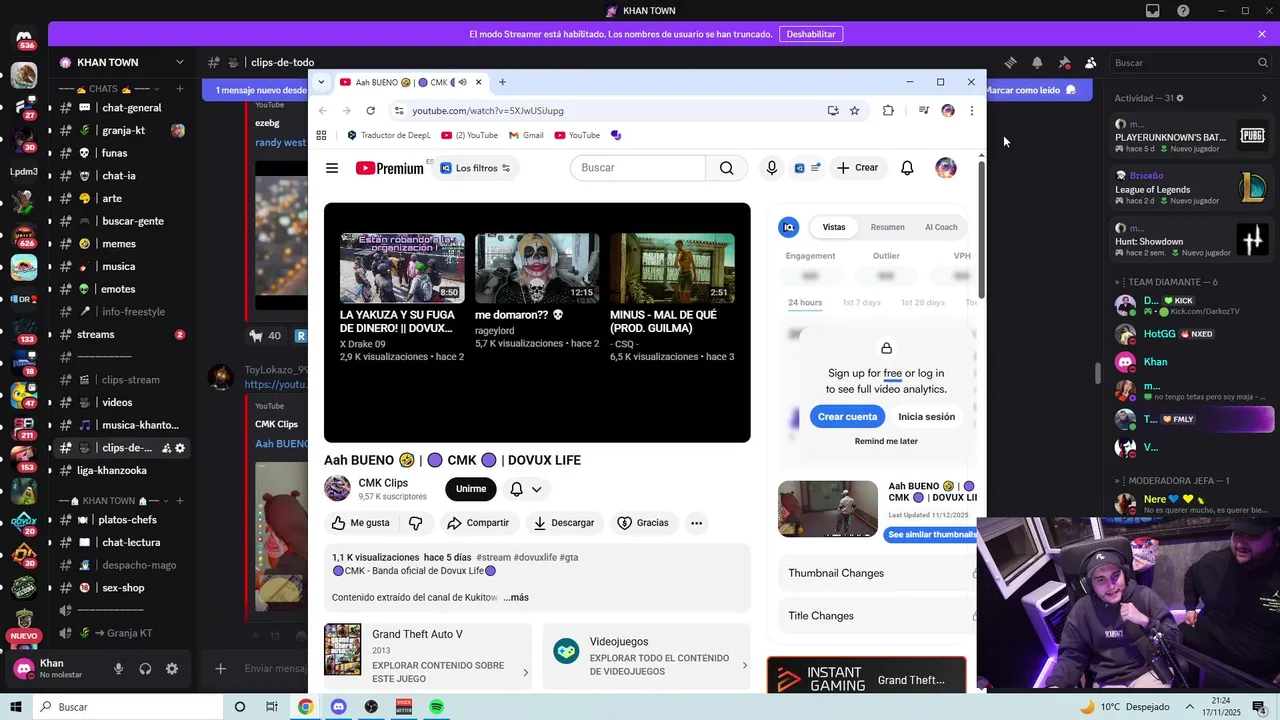Screen dimensions: 1280x720
Task: Open Grand Theft Auto V game card
Action: [428, 656]
